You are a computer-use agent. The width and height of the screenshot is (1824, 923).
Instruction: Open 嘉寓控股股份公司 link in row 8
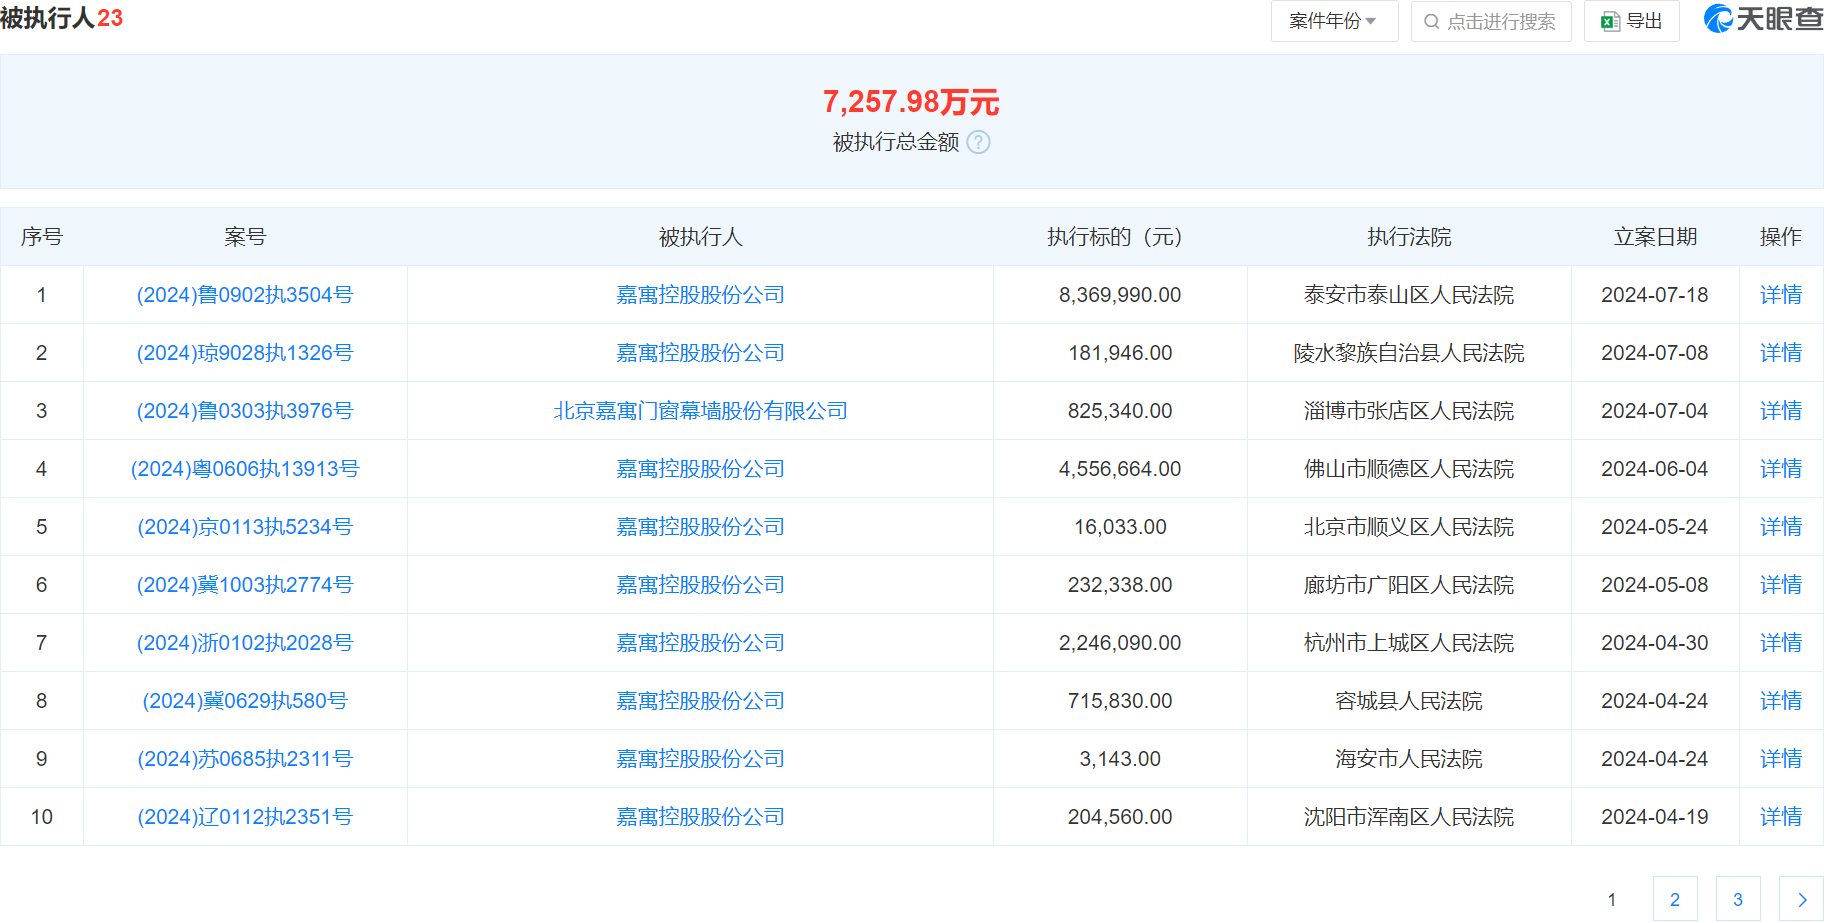(x=700, y=701)
